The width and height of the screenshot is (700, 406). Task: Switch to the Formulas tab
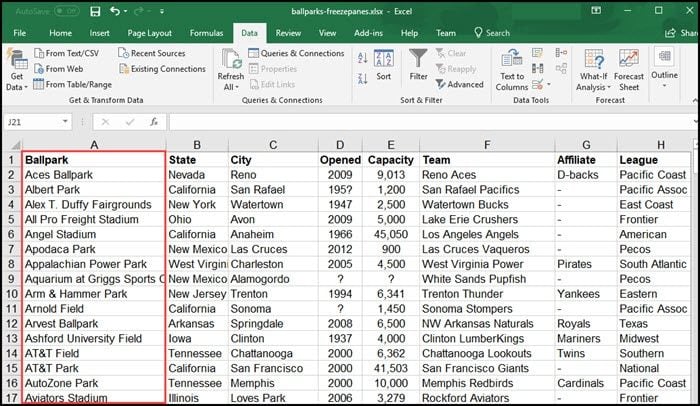pyautogui.click(x=206, y=33)
